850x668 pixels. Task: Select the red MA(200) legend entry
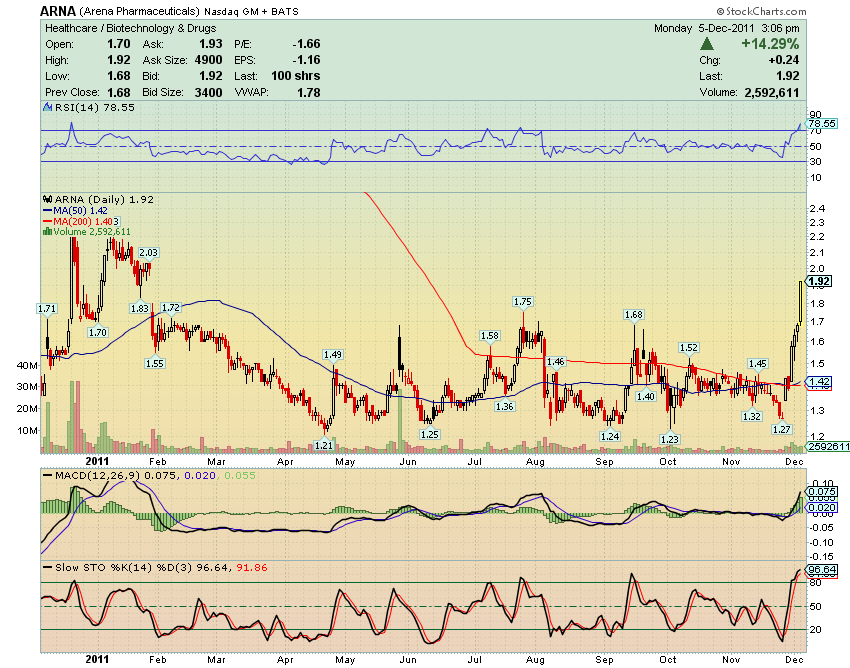(81, 221)
